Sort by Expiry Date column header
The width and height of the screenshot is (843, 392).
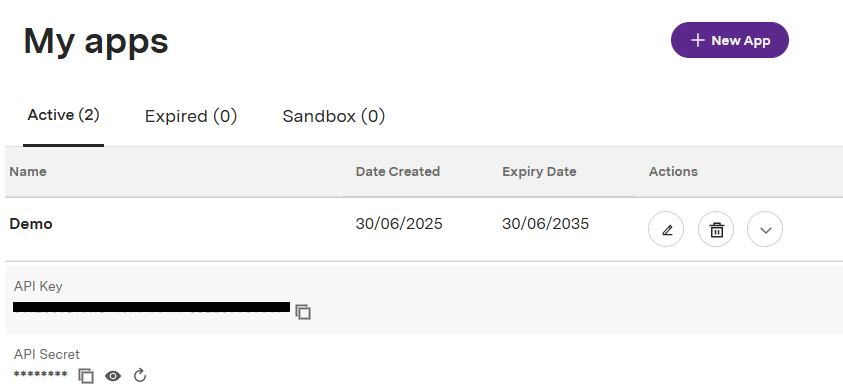pos(539,172)
